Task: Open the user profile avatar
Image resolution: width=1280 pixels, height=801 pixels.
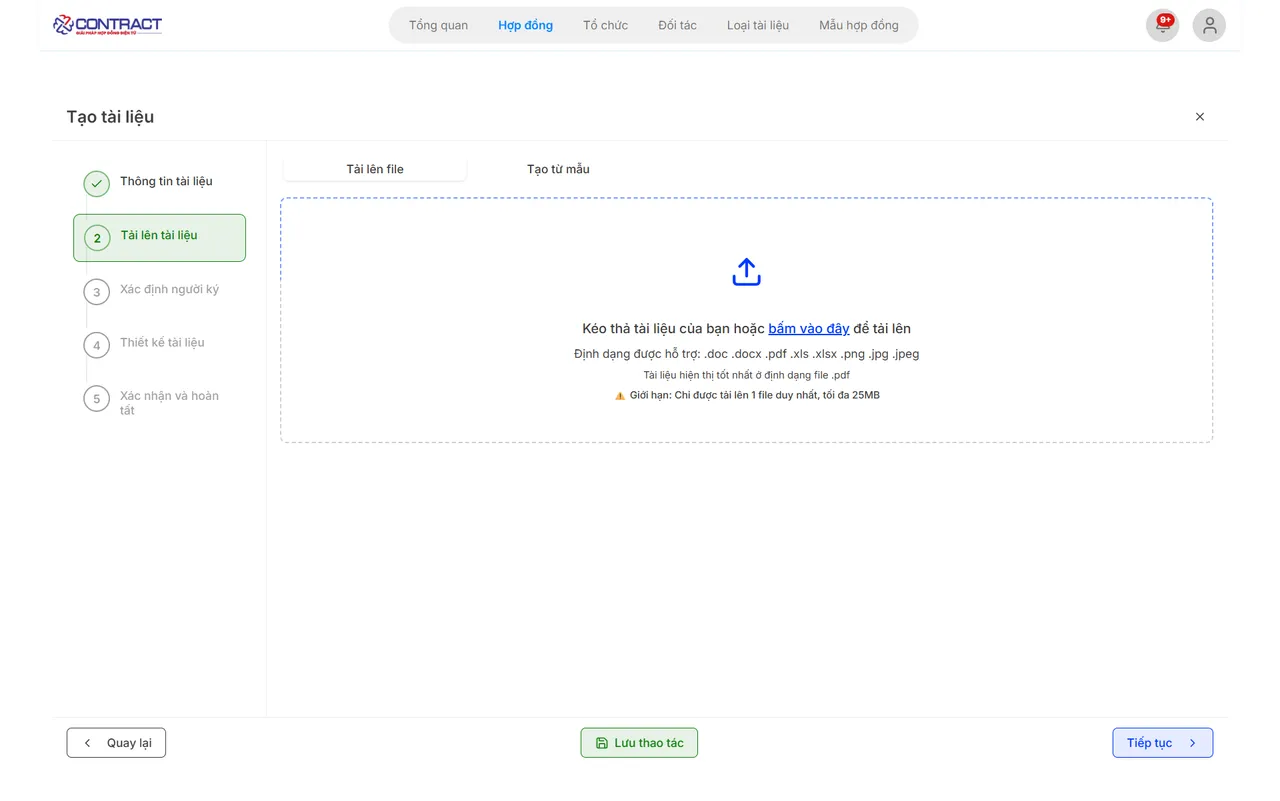Action: point(1209,26)
